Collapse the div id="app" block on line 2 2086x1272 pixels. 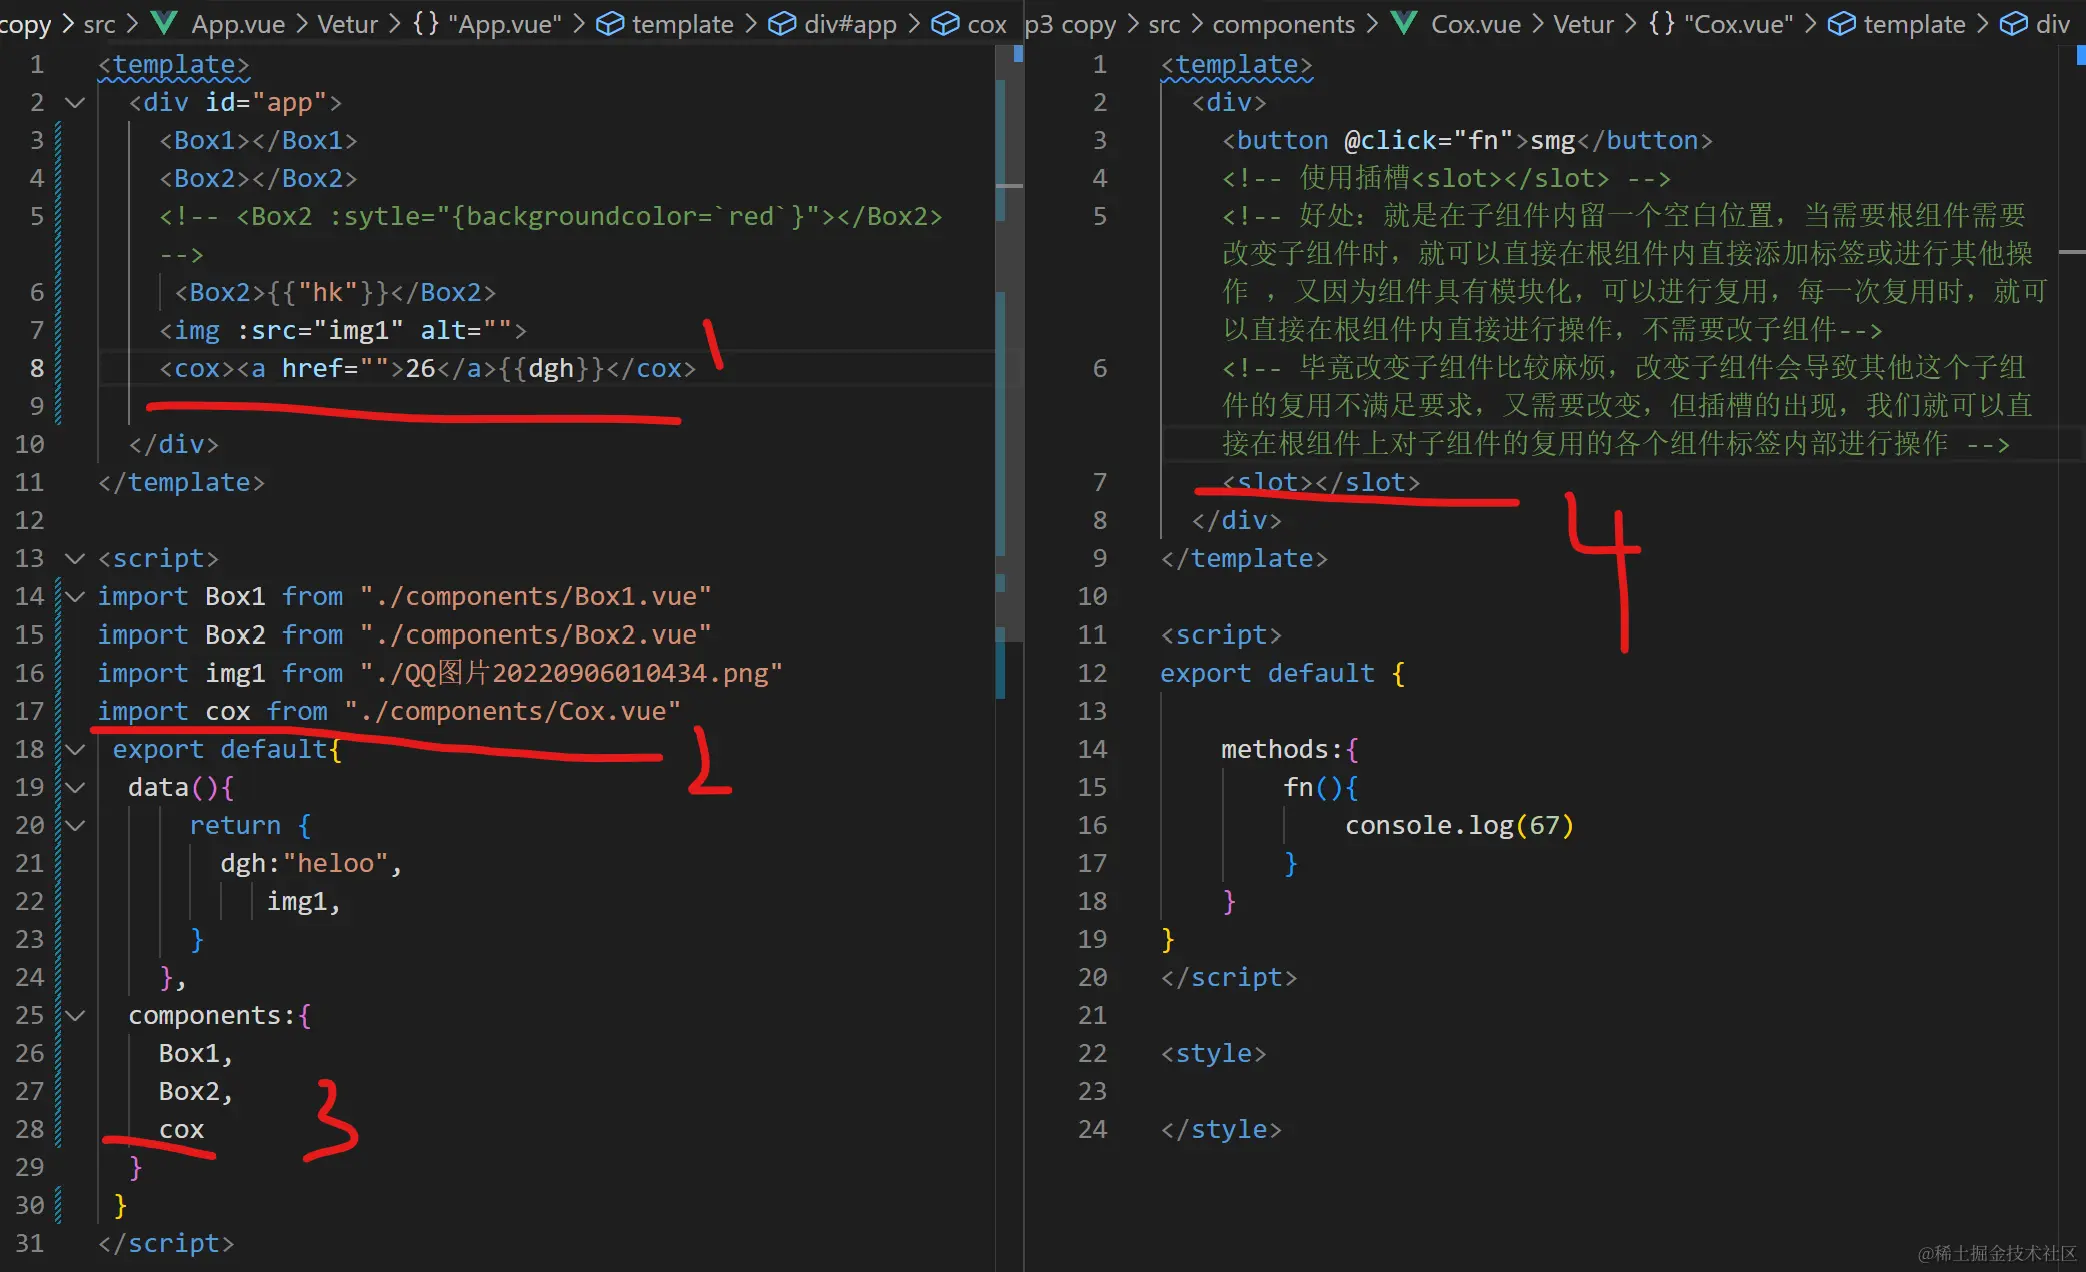click(75, 102)
